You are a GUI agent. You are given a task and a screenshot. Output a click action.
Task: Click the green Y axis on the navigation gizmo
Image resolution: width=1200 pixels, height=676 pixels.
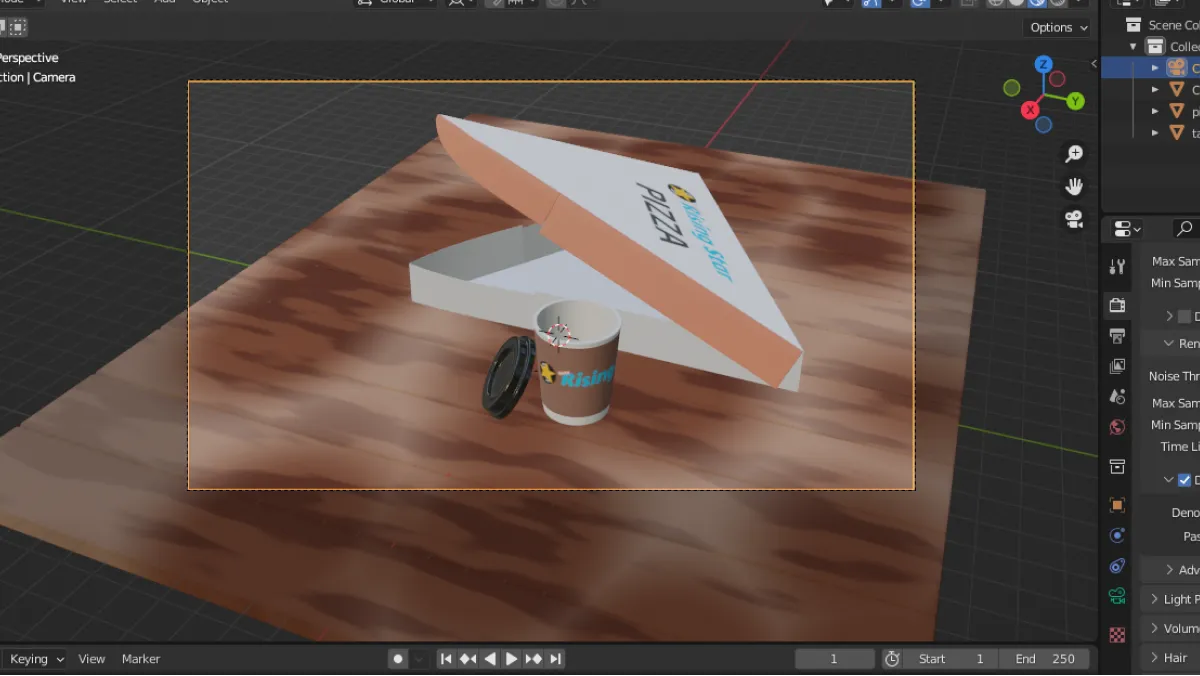[1075, 101]
